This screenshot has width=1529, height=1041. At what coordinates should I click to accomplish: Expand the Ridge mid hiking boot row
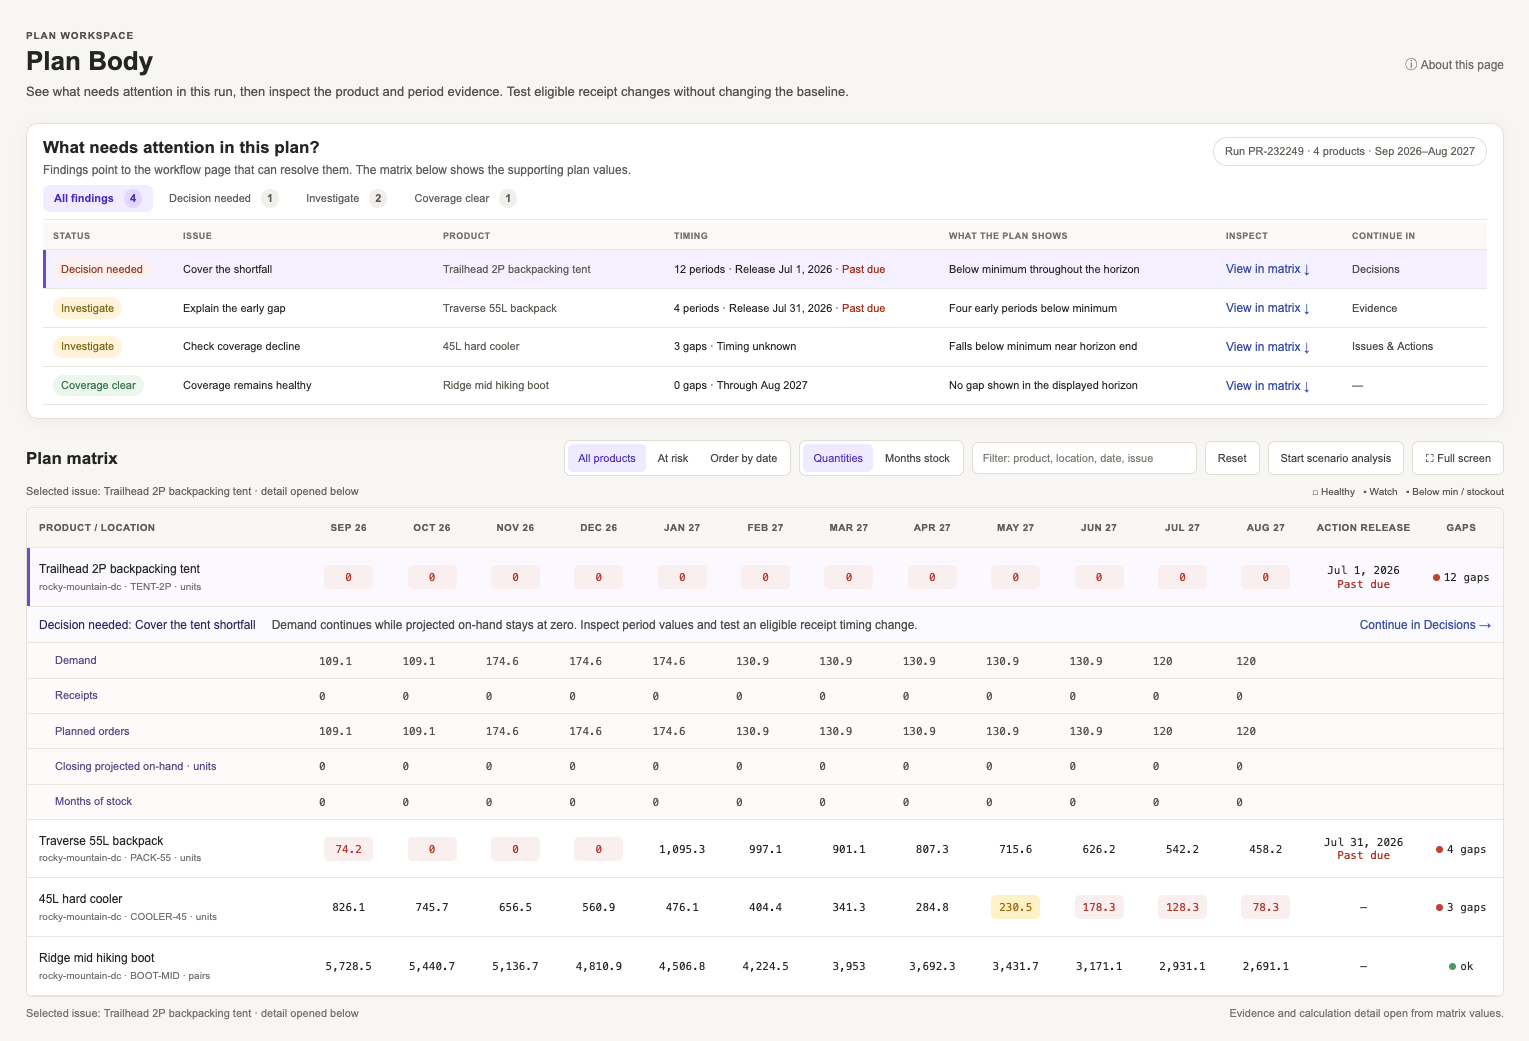coord(765,966)
